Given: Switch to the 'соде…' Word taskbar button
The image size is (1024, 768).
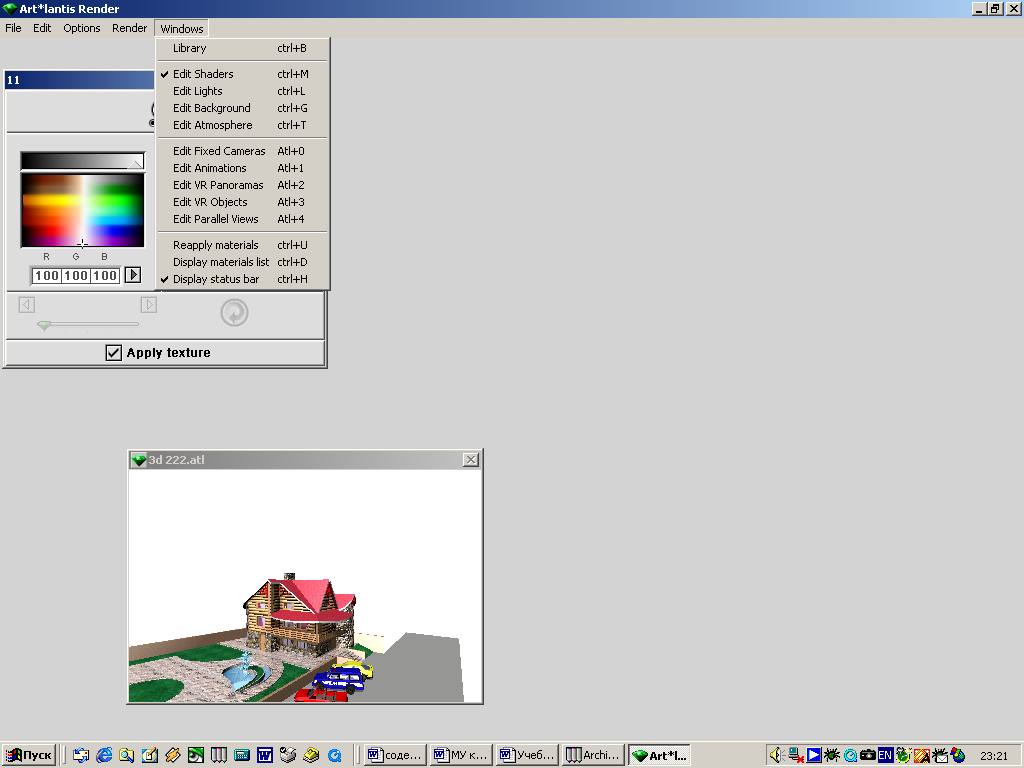Looking at the screenshot, I should (x=395, y=755).
